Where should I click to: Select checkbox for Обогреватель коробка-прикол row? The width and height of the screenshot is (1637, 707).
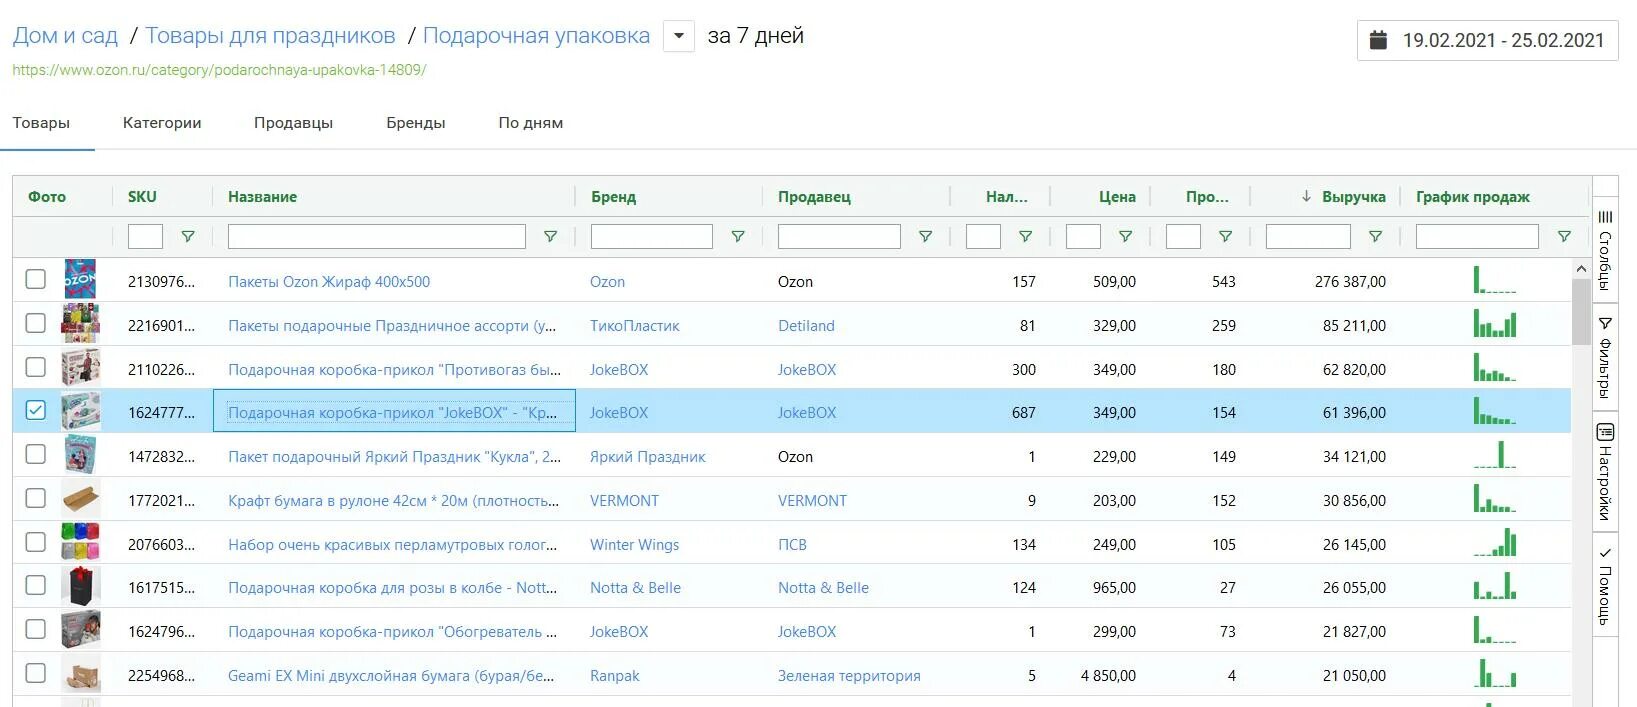tap(35, 629)
